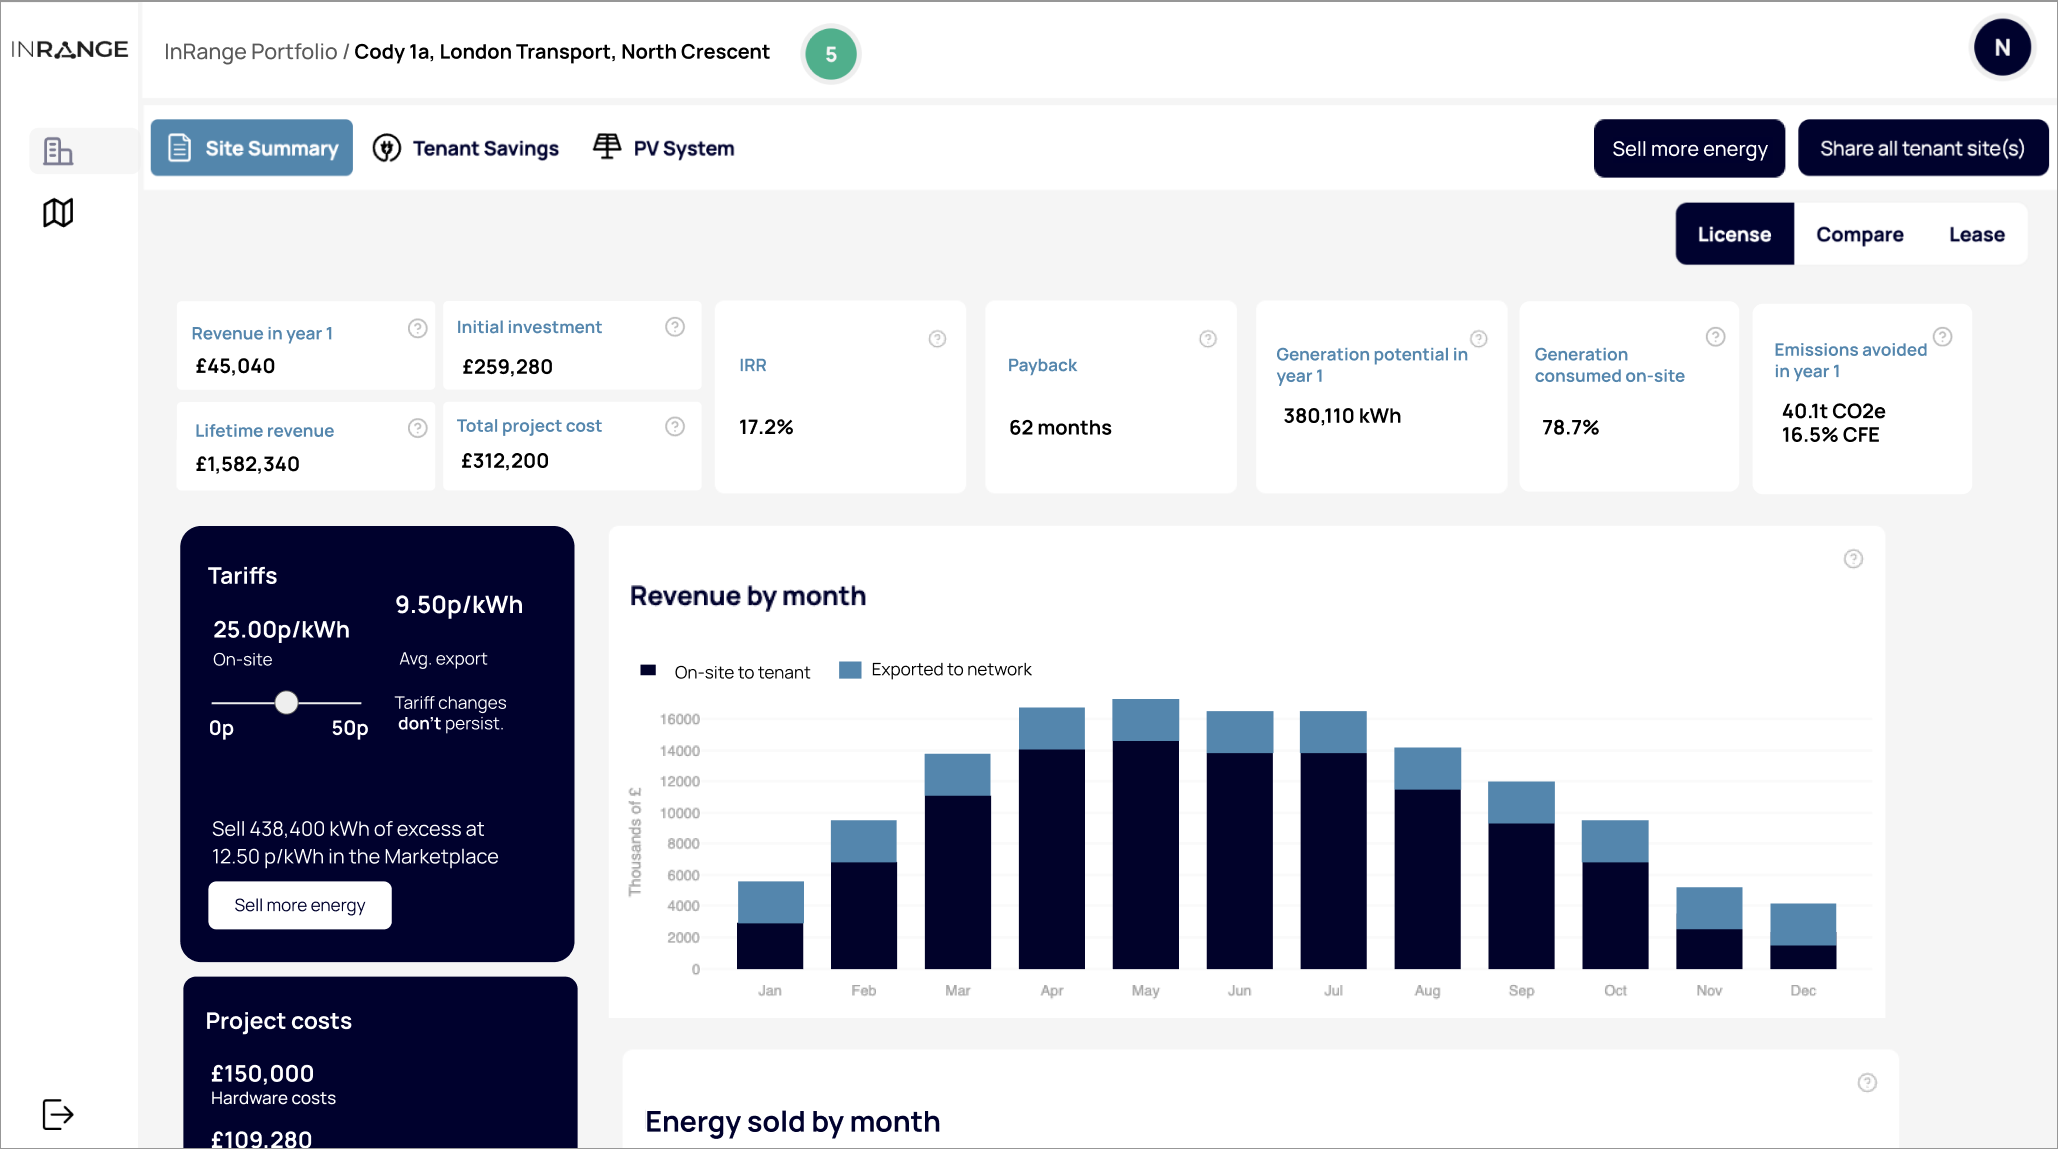Click the on-site tariff slider handle
Image resolution: width=2058 pixels, height=1149 pixels.
tap(287, 702)
